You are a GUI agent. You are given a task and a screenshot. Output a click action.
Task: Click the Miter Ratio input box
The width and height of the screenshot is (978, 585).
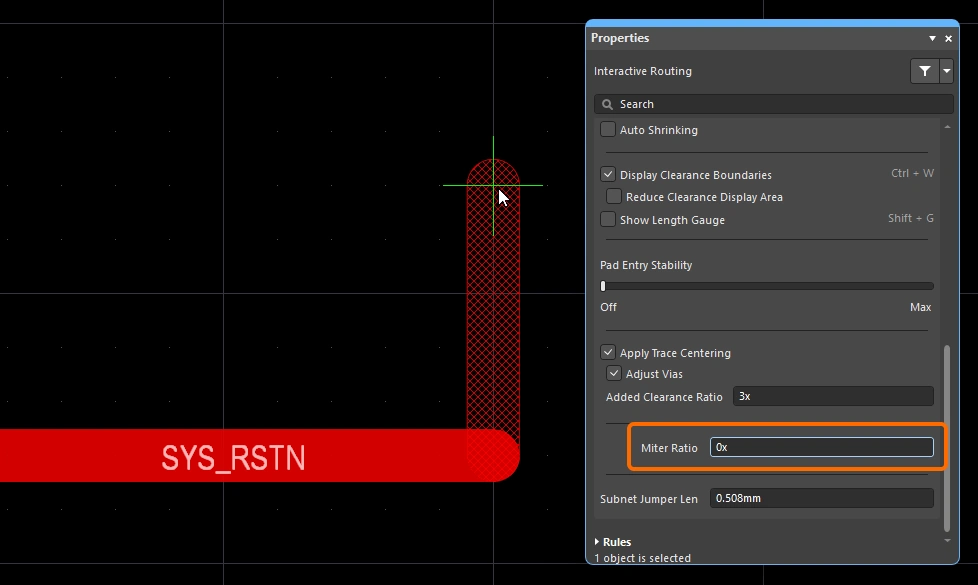(821, 448)
